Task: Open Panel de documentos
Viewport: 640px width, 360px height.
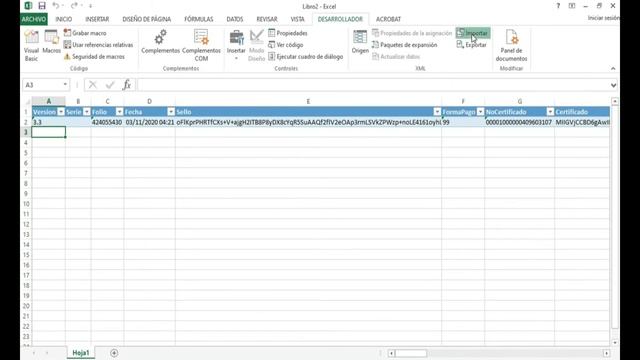Action: (x=511, y=46)
